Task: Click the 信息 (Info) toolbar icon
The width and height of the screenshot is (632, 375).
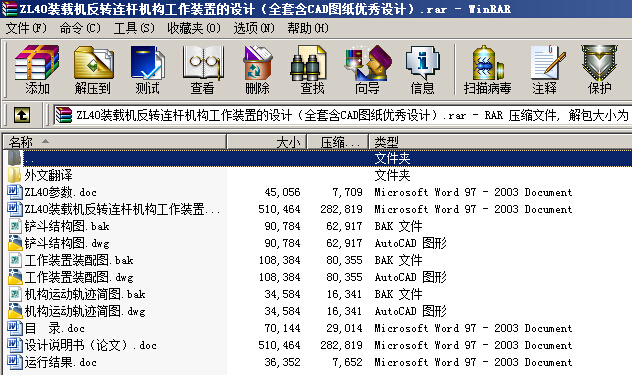Action: click(x=422, y=62)
